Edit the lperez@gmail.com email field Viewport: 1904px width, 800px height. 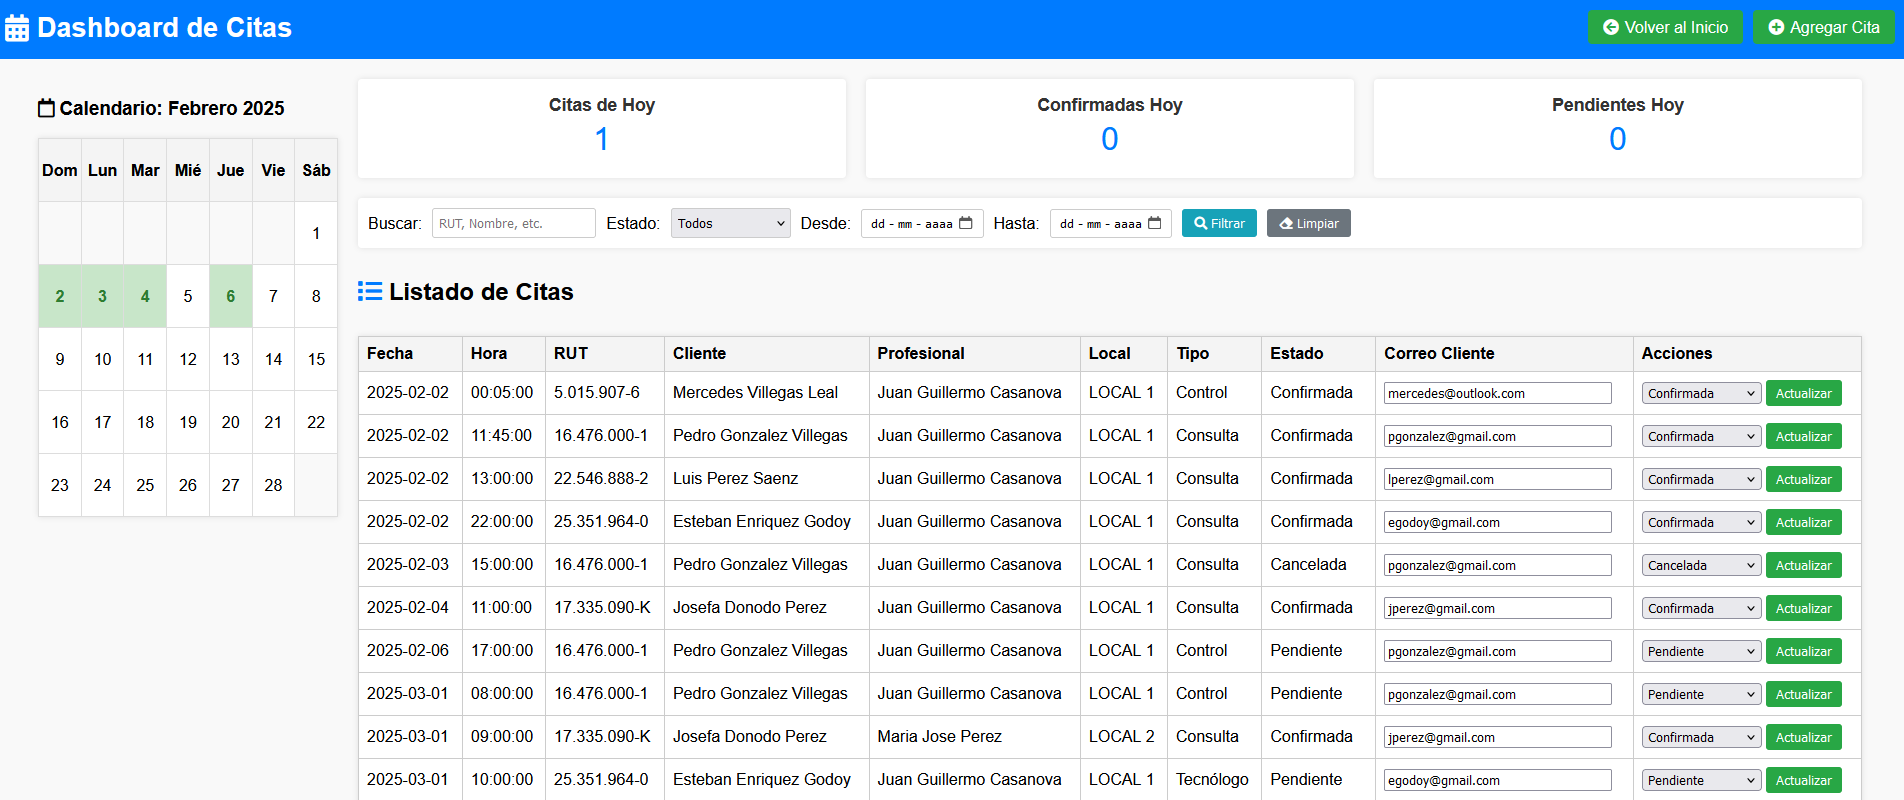[x=1497, y=479]
